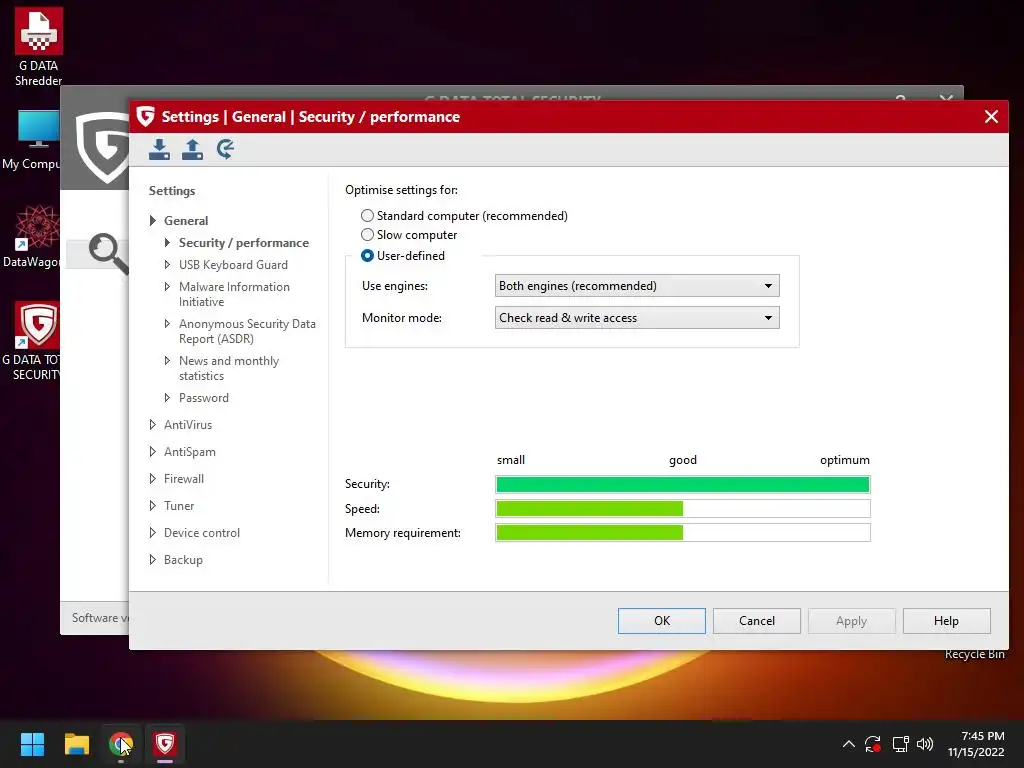Click the OK button
This screenshot has width=1024, height=768.
[x=662, y=620]
